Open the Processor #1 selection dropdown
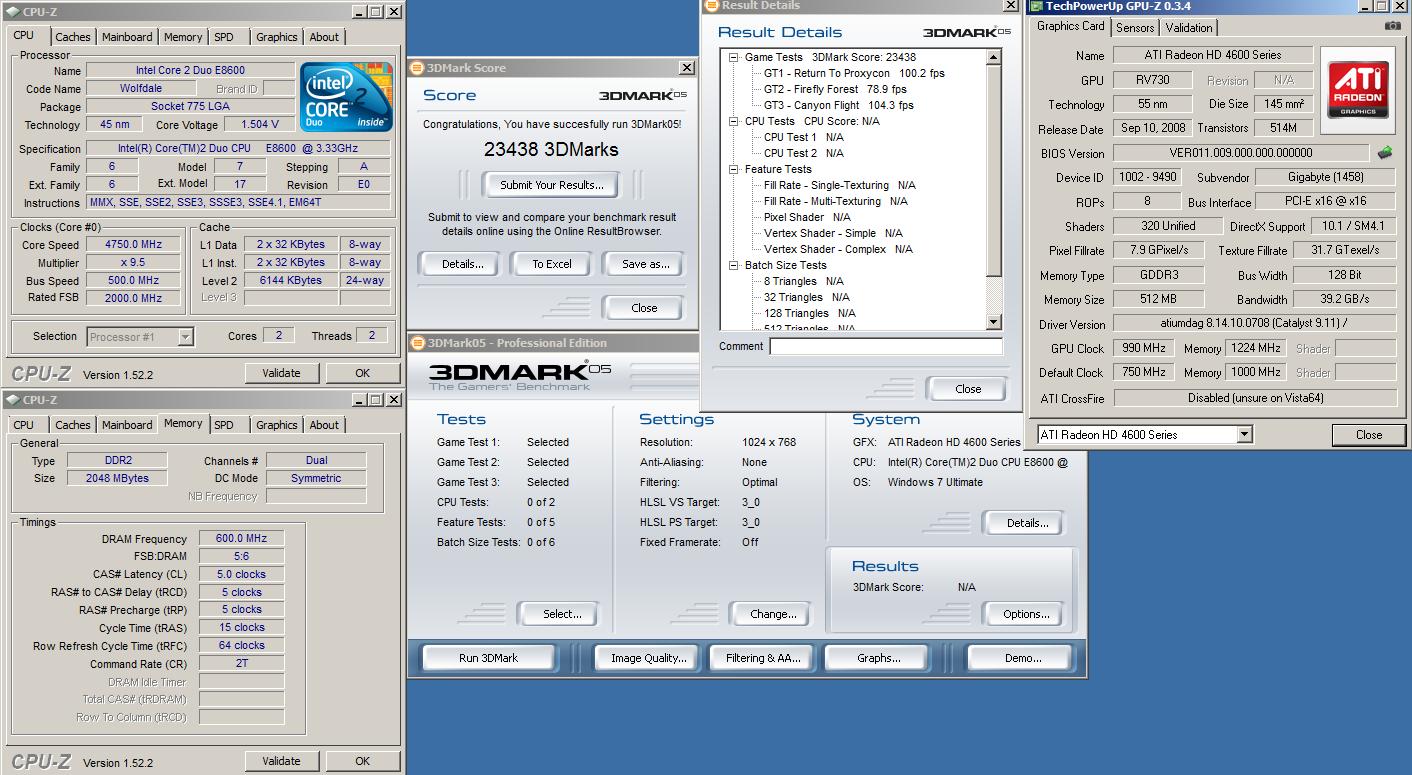1412x775 pixels. pyautogui.click(x=185, y=337)
